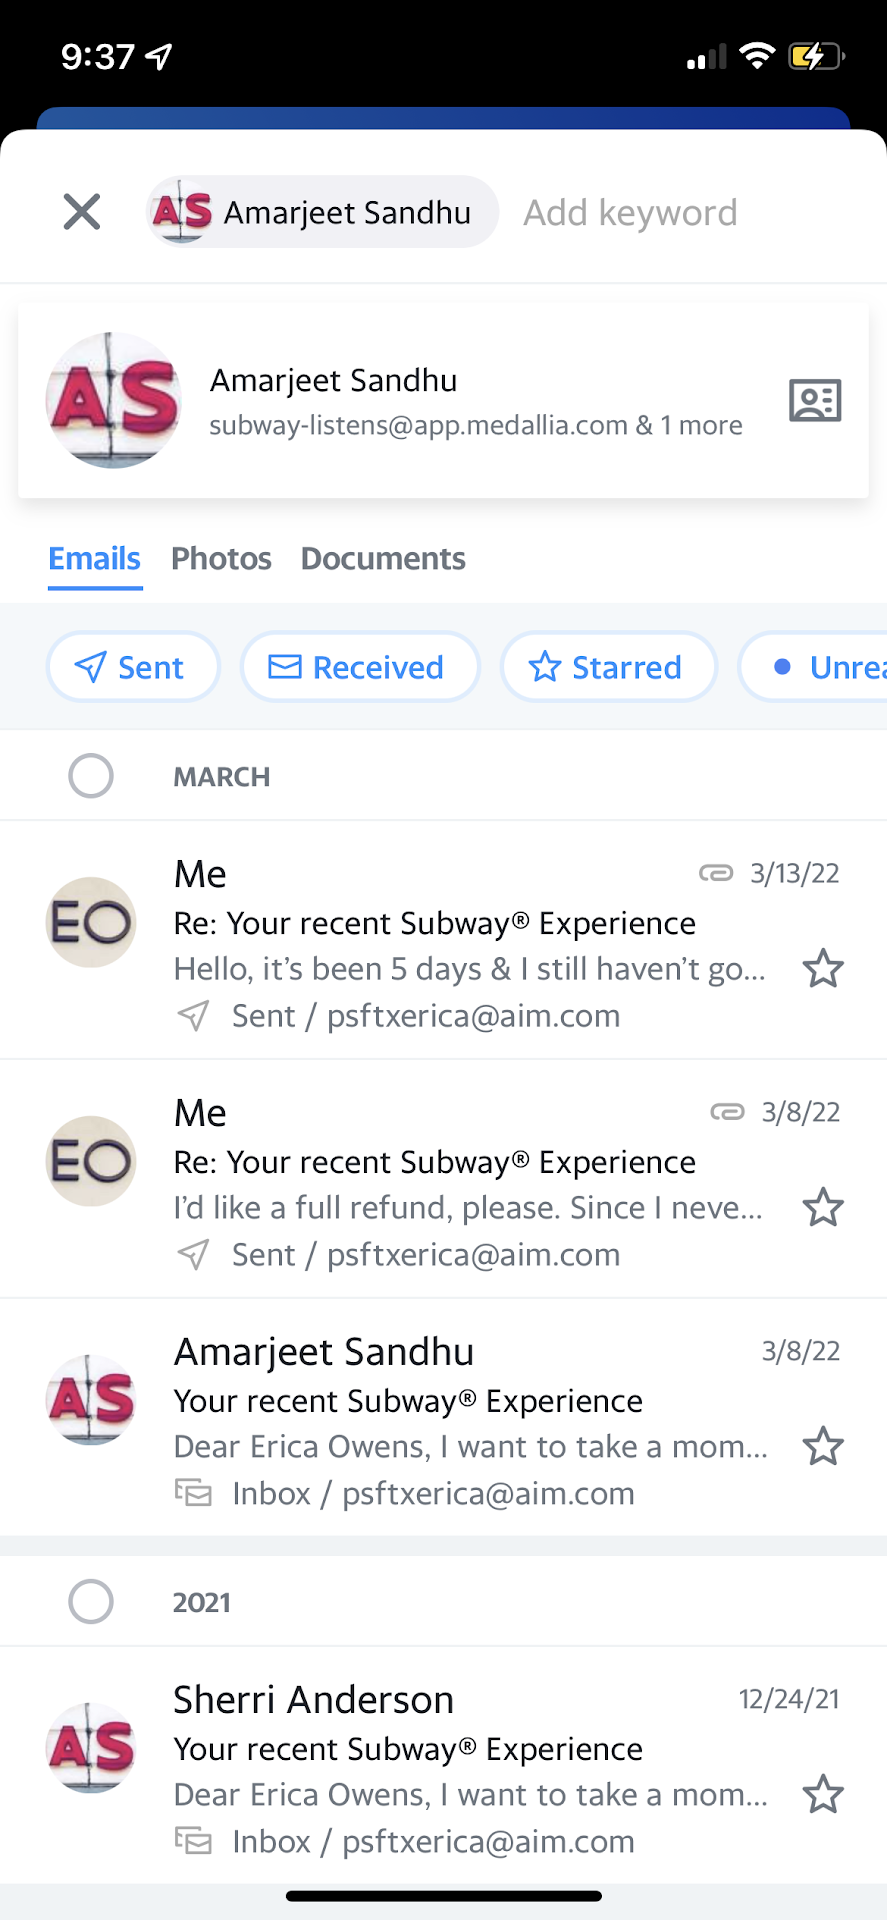Close the contact search view
Image resolution: width=887 pixels, height=1920 pixels.
click(82, 212)
